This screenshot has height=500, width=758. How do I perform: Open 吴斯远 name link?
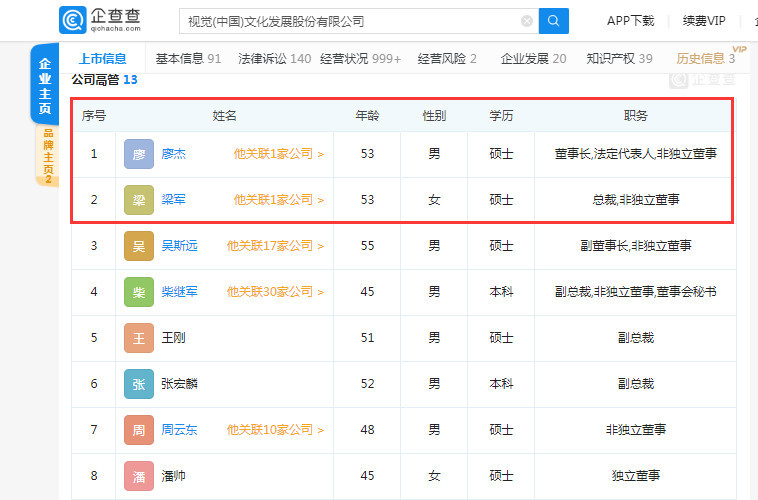(179, 246)
